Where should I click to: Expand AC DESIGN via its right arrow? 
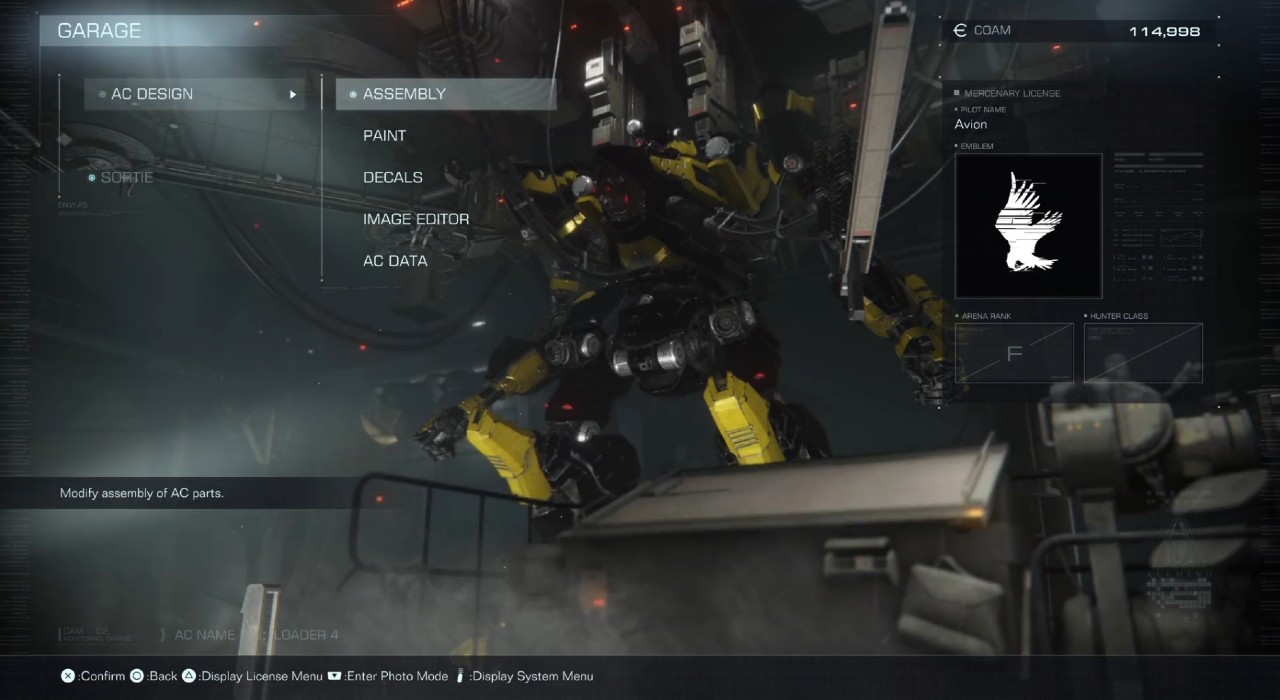(292, 93)
